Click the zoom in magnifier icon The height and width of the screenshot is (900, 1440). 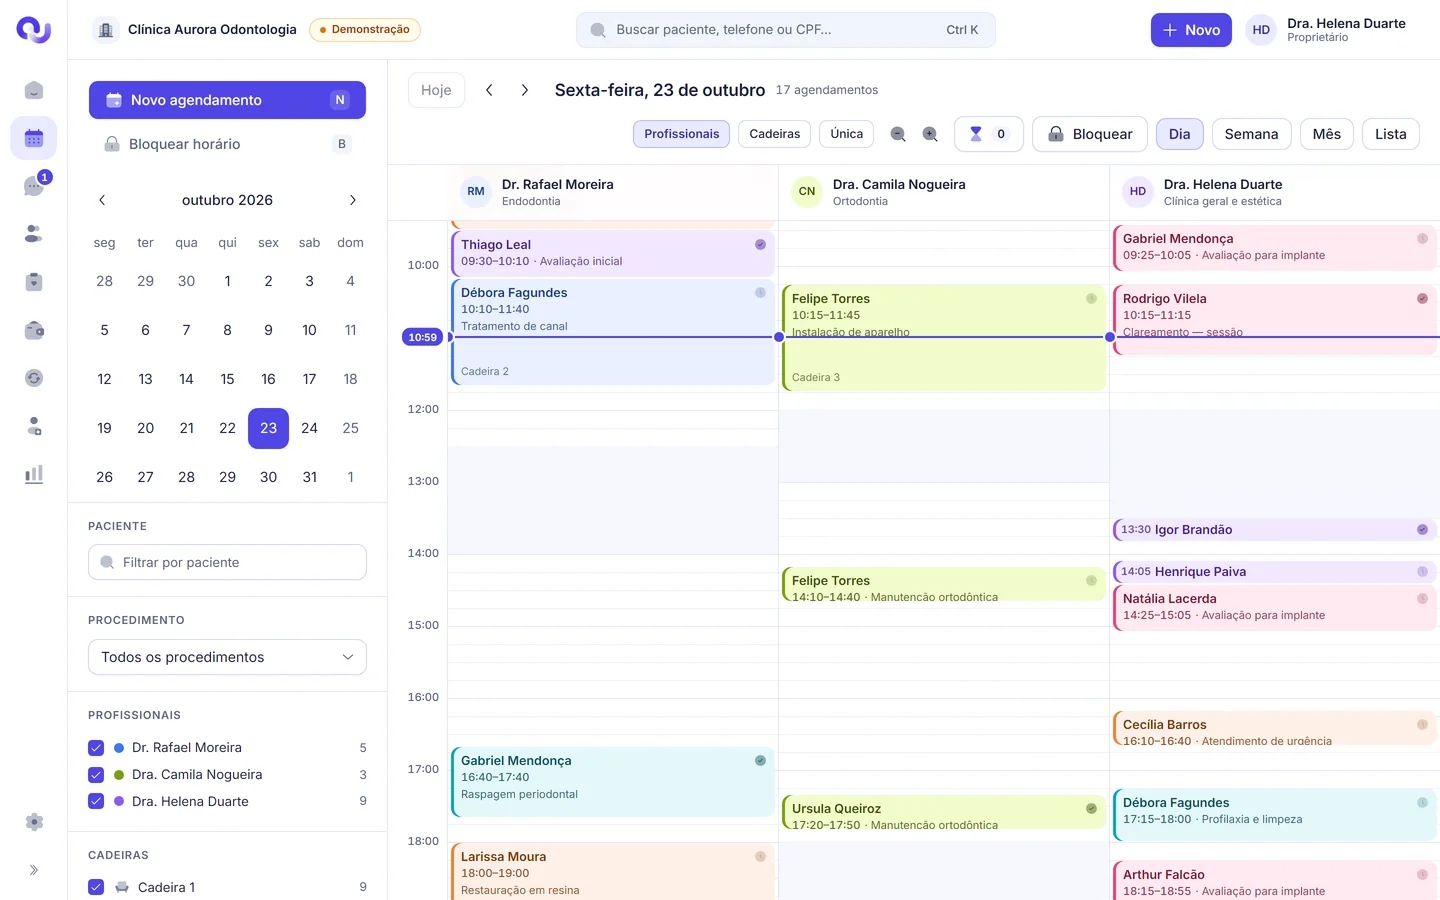[x=930, y=134]
